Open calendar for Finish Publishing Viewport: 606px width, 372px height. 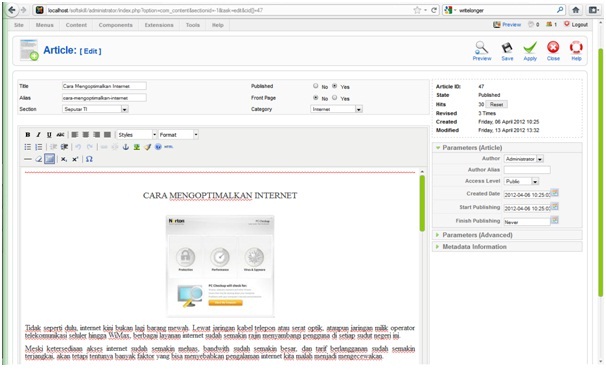tap(555, 220)
